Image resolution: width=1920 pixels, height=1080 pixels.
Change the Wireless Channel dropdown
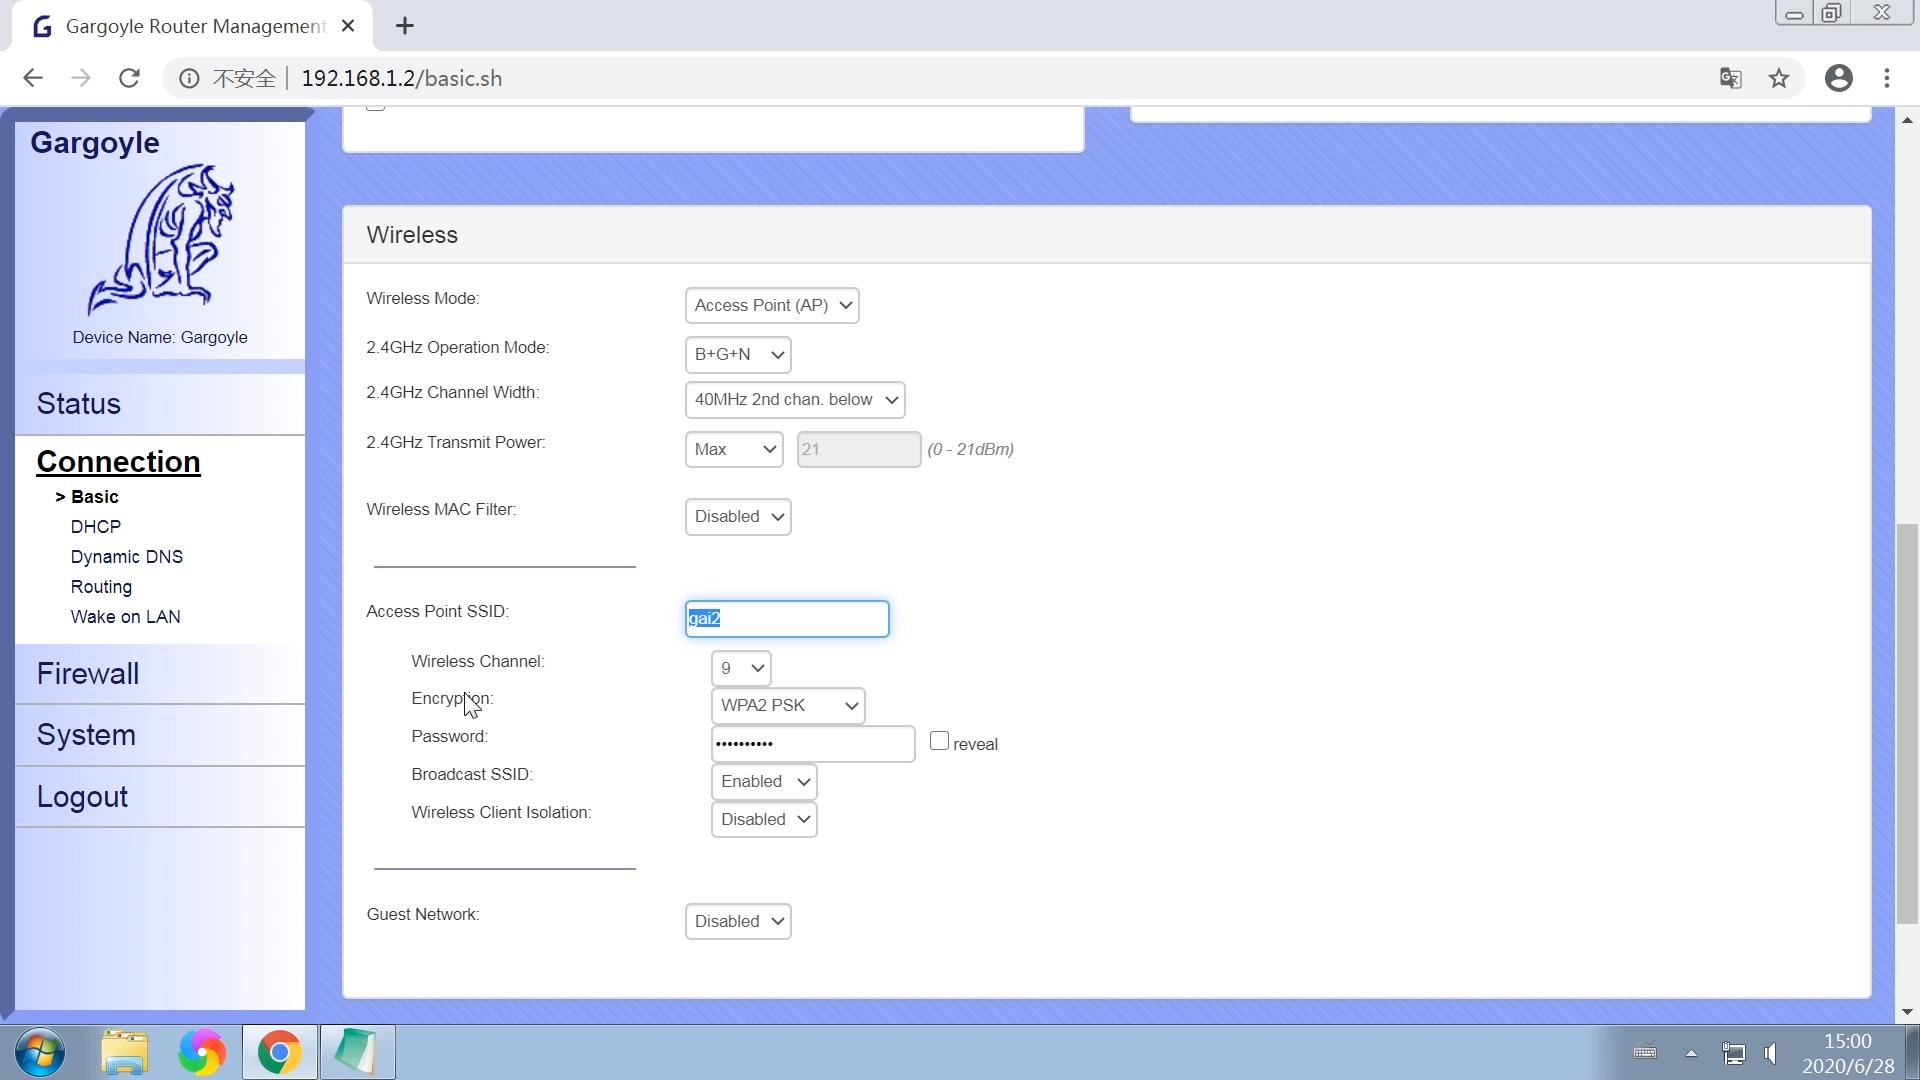pos(741,668)
